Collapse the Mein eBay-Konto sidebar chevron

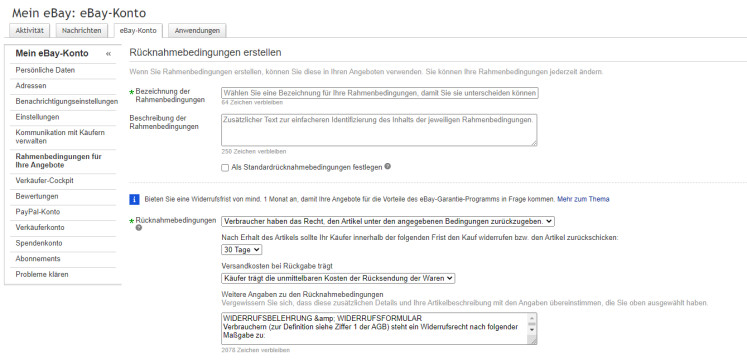point(108,54)
